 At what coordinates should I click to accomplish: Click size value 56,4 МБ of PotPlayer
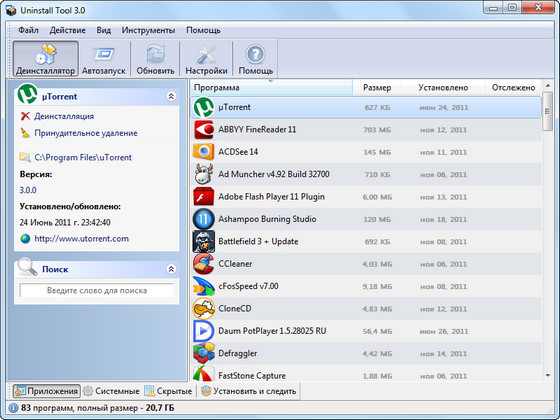click(x=377, y=331)
